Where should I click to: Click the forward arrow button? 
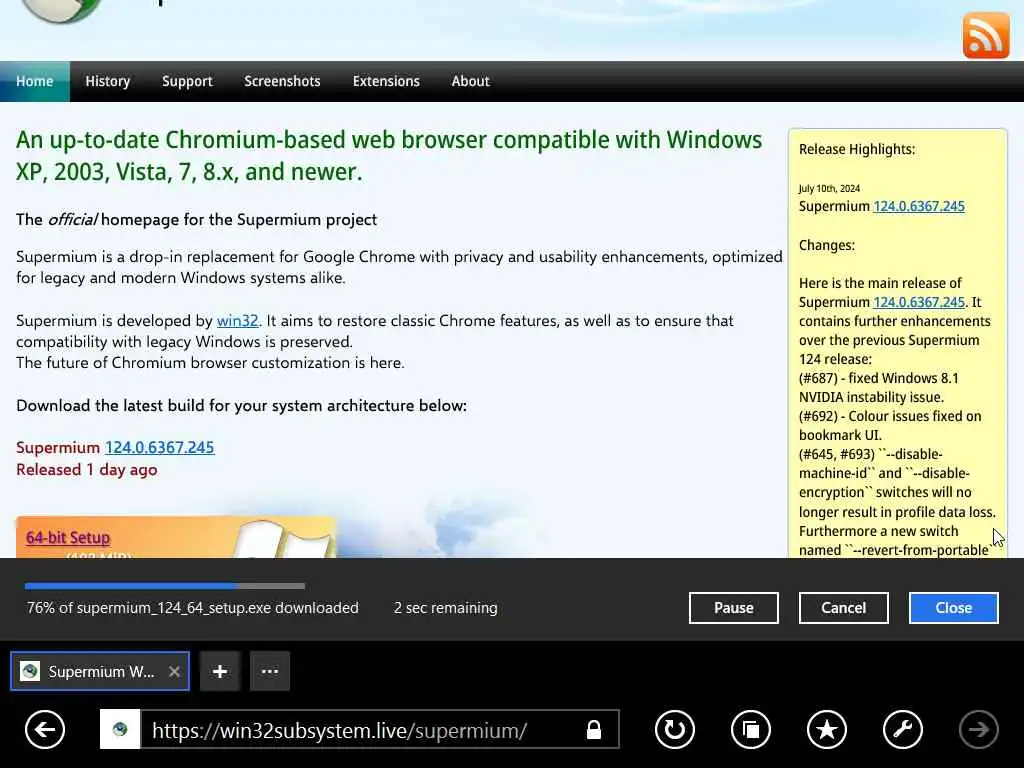point(978,729)
